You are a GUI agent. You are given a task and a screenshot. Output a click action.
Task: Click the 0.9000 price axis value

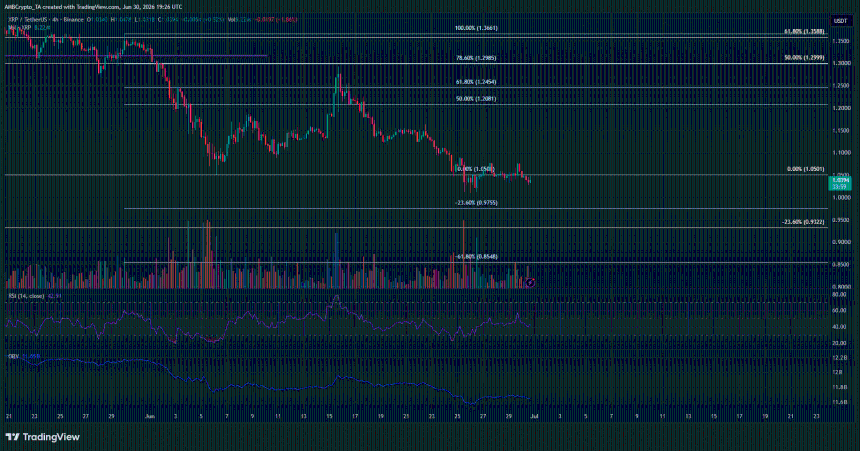(841, 242)
